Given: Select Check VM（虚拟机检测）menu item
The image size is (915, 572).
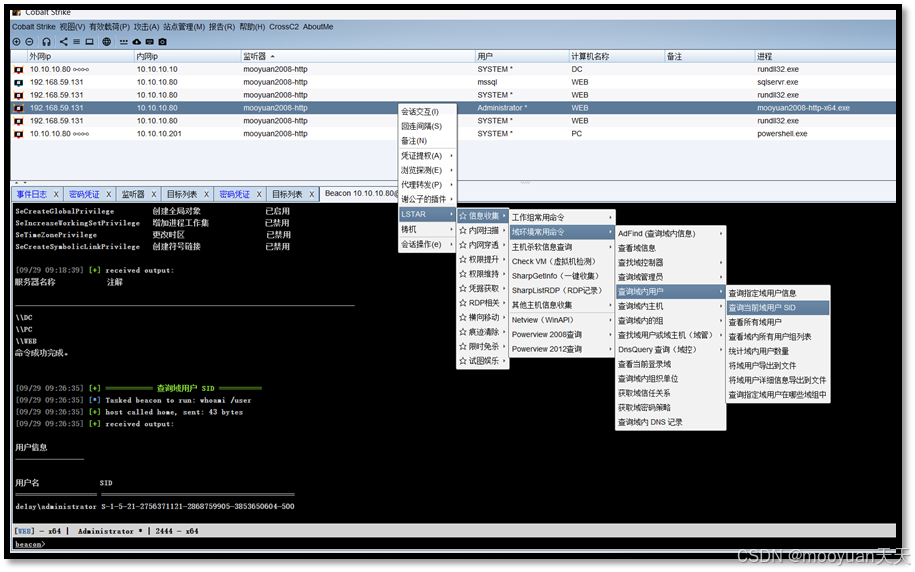Looking at the screenshot, I should click(x=562, y=261).
